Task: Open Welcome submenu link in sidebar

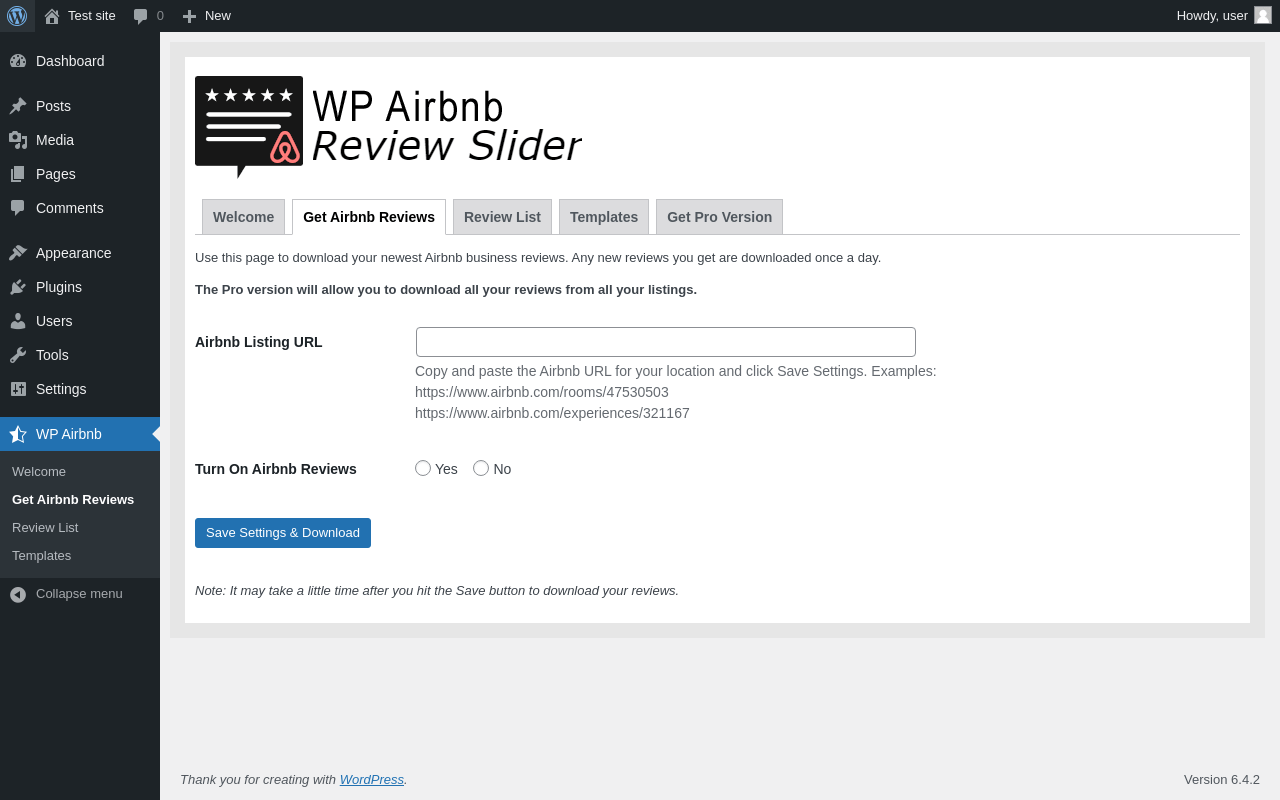Action: tap(39, 472)
